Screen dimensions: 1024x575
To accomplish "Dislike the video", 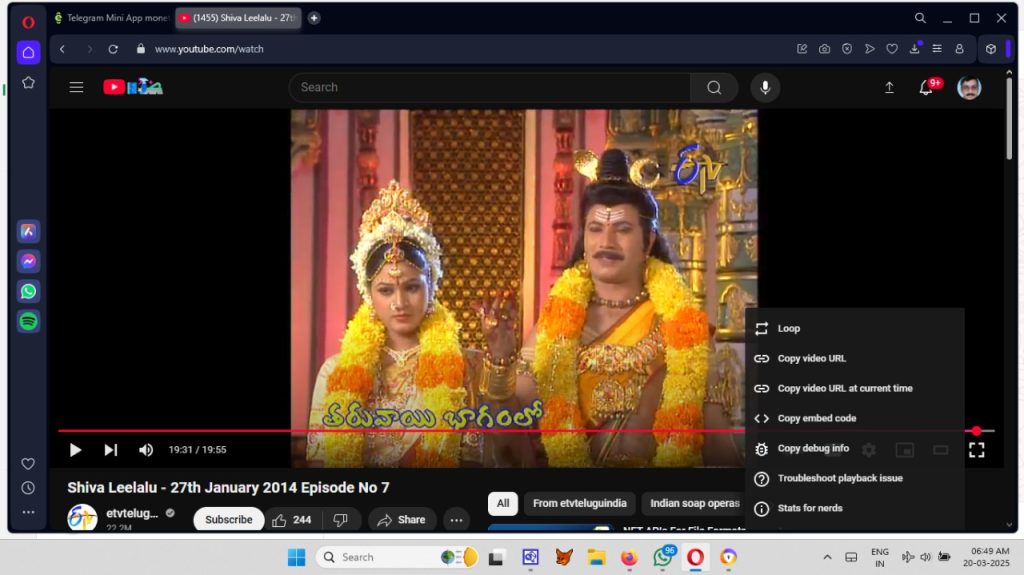I will pyautogui.click(x=340, y=520).
